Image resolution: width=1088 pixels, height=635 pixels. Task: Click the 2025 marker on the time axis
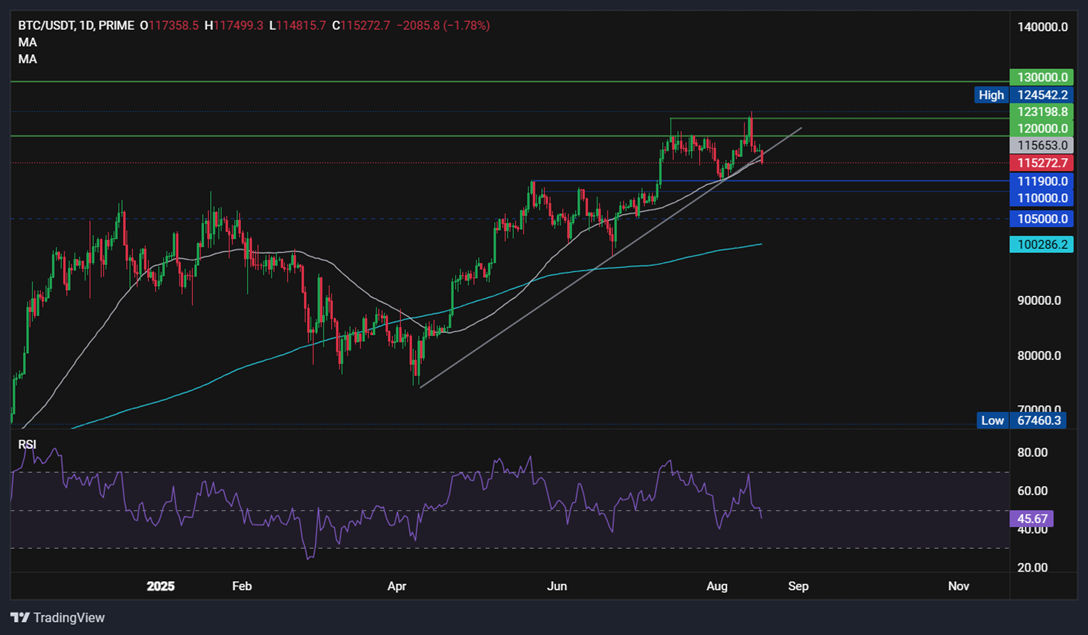[x=161, y=587]
